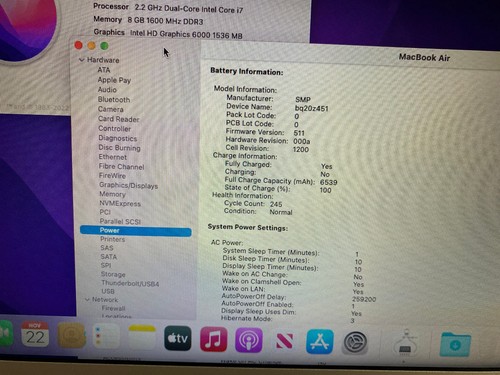Click the Manufacturer value SMP
Viewport: 500px width, 375px height.
tap(303, 100)
